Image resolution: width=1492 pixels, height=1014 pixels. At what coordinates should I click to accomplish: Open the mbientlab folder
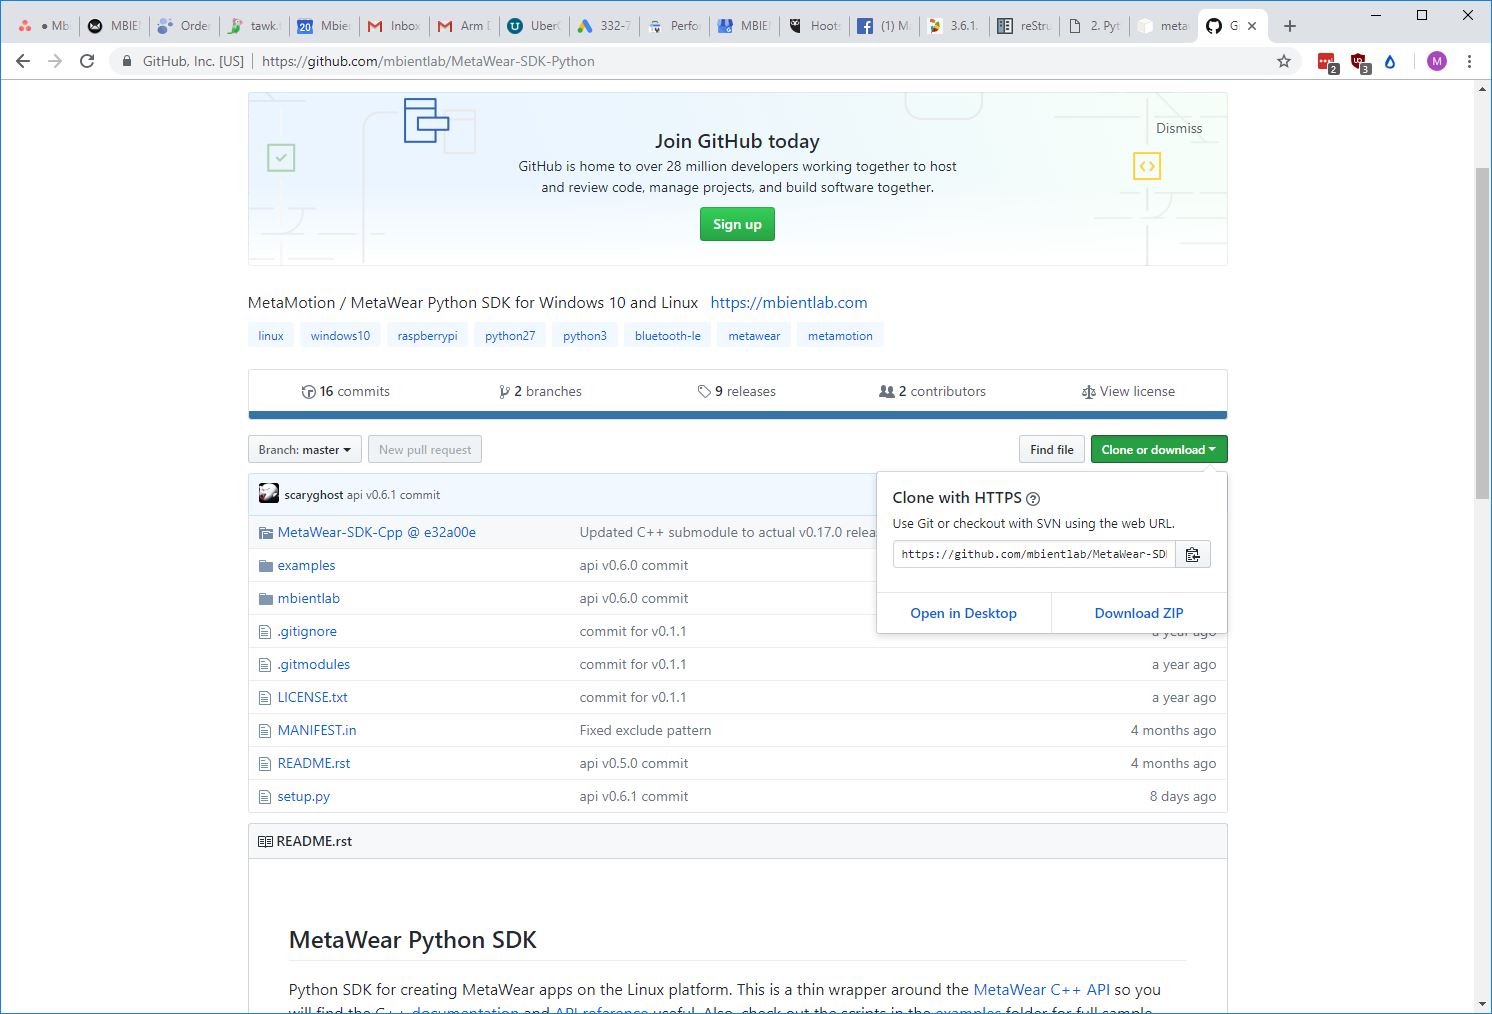click(x=309, y=598)
